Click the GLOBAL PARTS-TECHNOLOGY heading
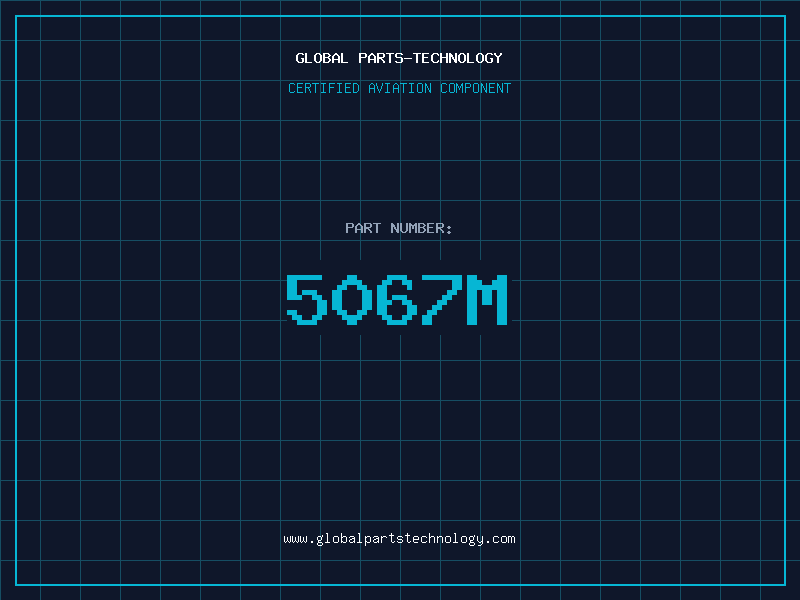 point(399,58)
